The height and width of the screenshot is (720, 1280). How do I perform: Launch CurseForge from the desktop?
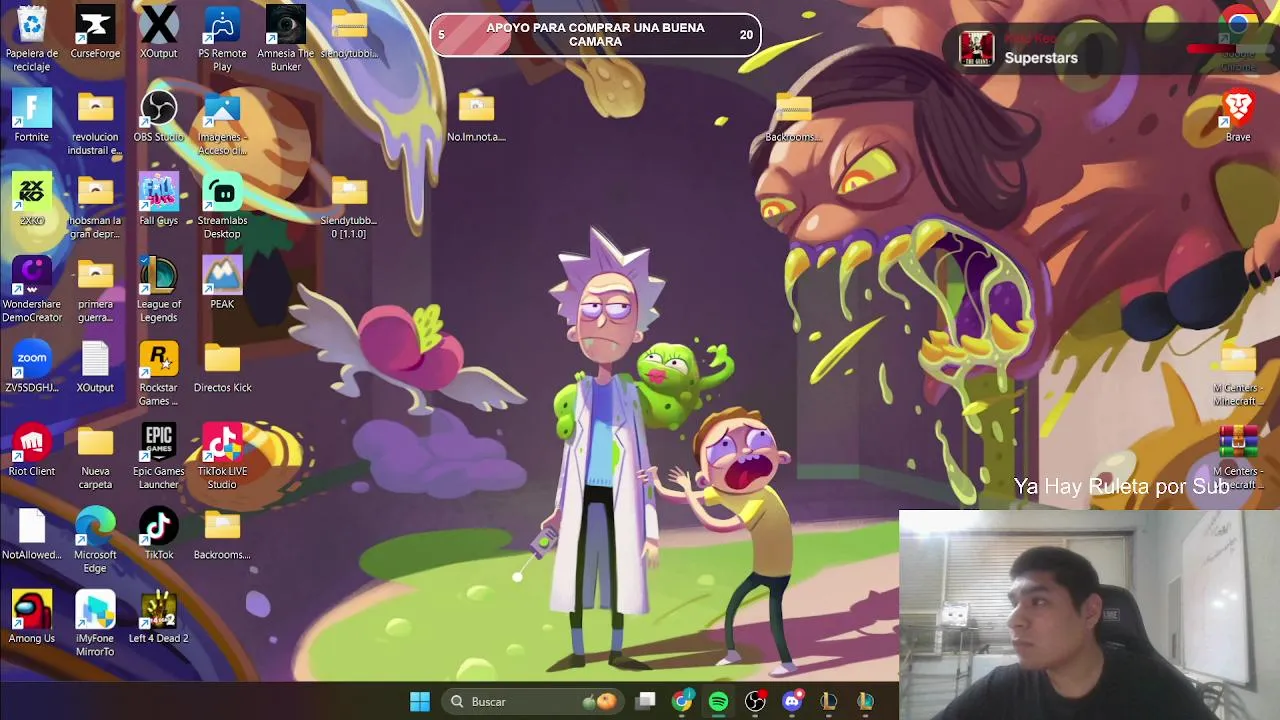[95, 33]
